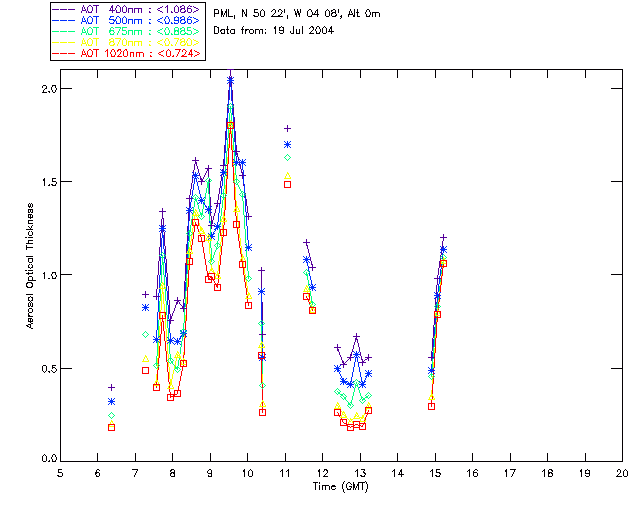Click the x-axis tick label '18'
The image size is (640, 512).
(547, 473)
